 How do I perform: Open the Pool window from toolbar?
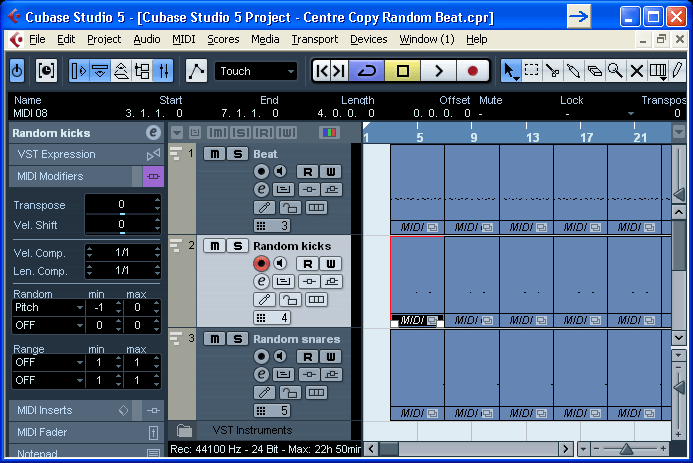[142, 71]
